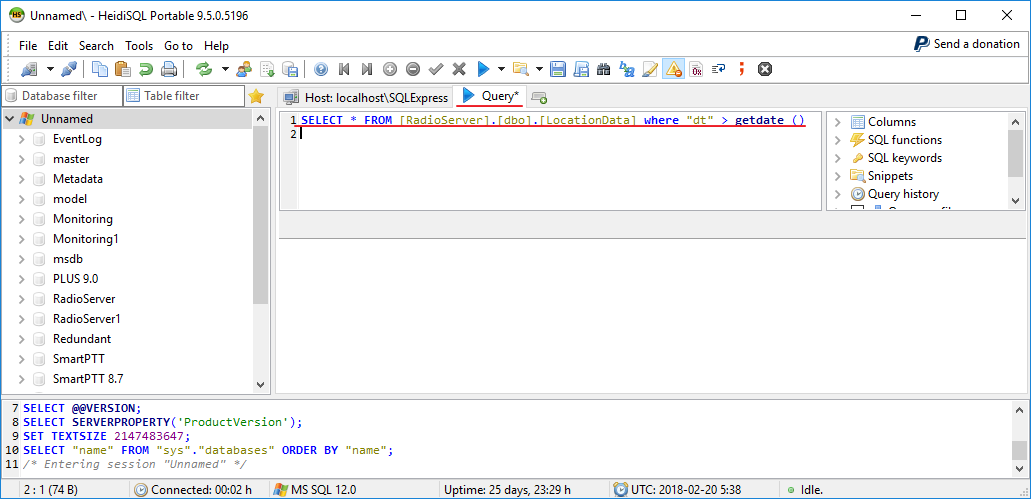
Task: Expand the EventLog database node
Action: [x=22, y=139]
